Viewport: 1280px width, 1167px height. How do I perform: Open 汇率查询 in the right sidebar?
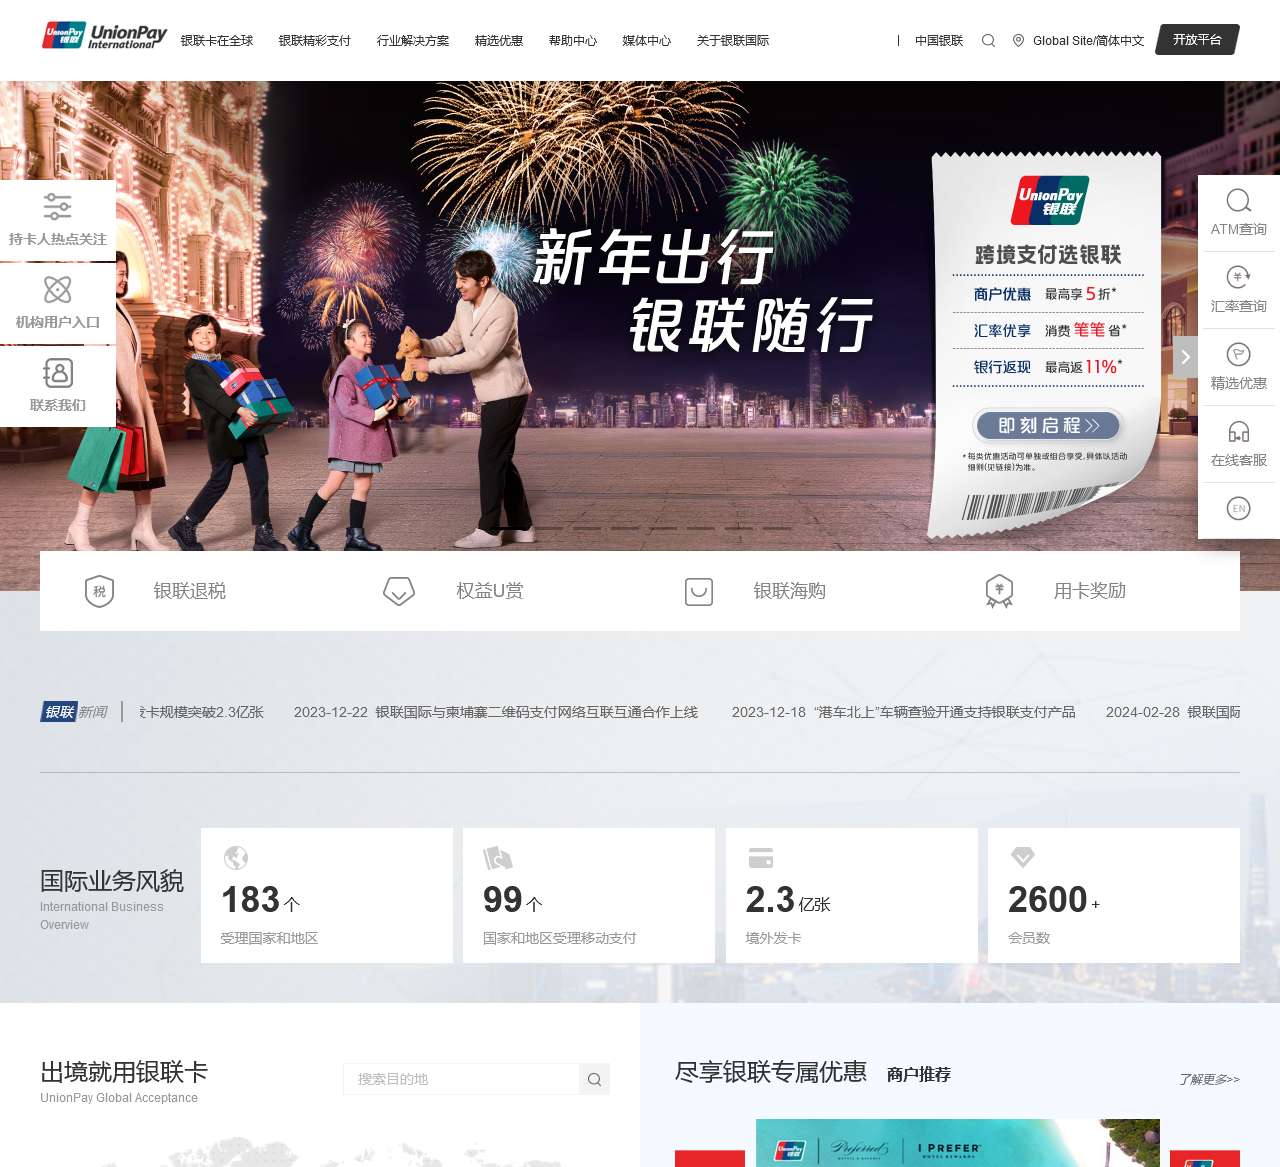[x=1239, y=290]
